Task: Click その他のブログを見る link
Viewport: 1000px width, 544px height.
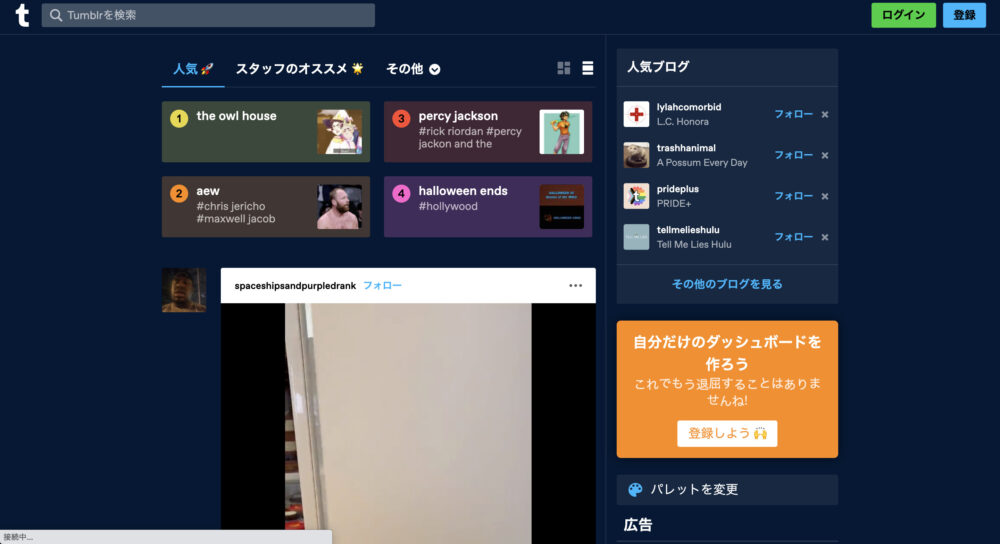Action: click(x=727, y=284)
